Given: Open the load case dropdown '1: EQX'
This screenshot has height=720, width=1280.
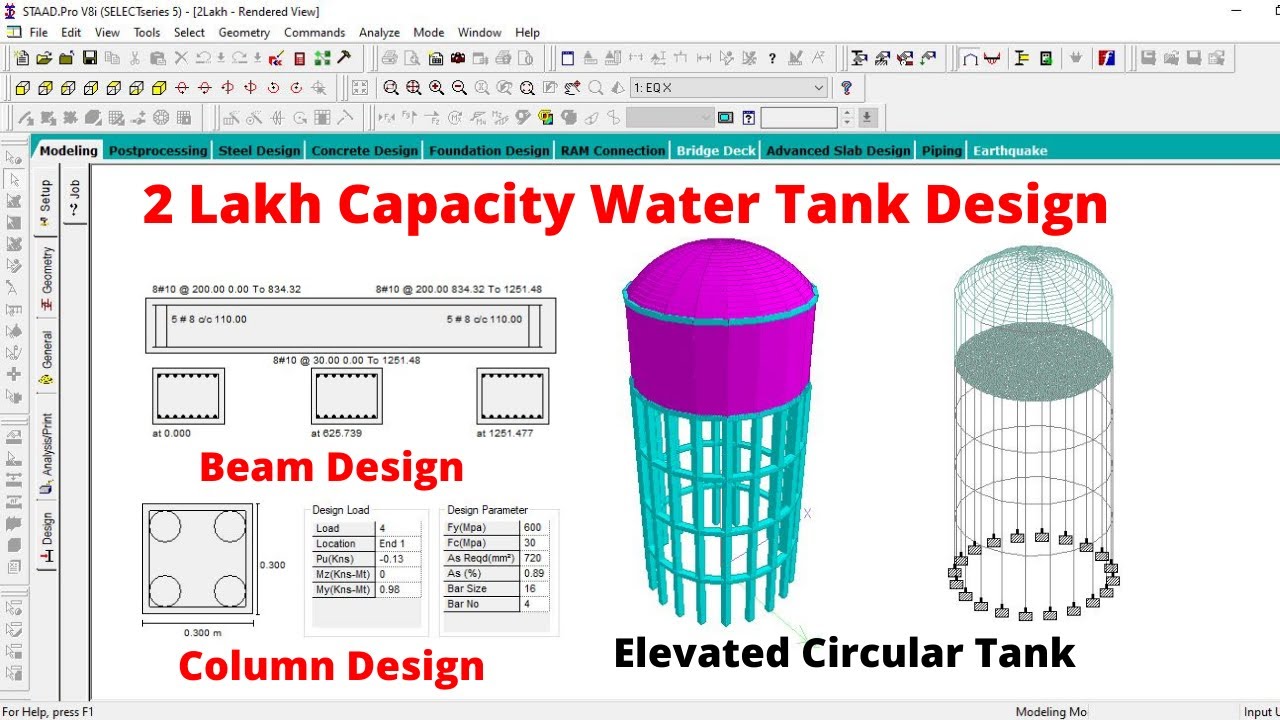Looking at the screenshot, I should click(729, 88).
